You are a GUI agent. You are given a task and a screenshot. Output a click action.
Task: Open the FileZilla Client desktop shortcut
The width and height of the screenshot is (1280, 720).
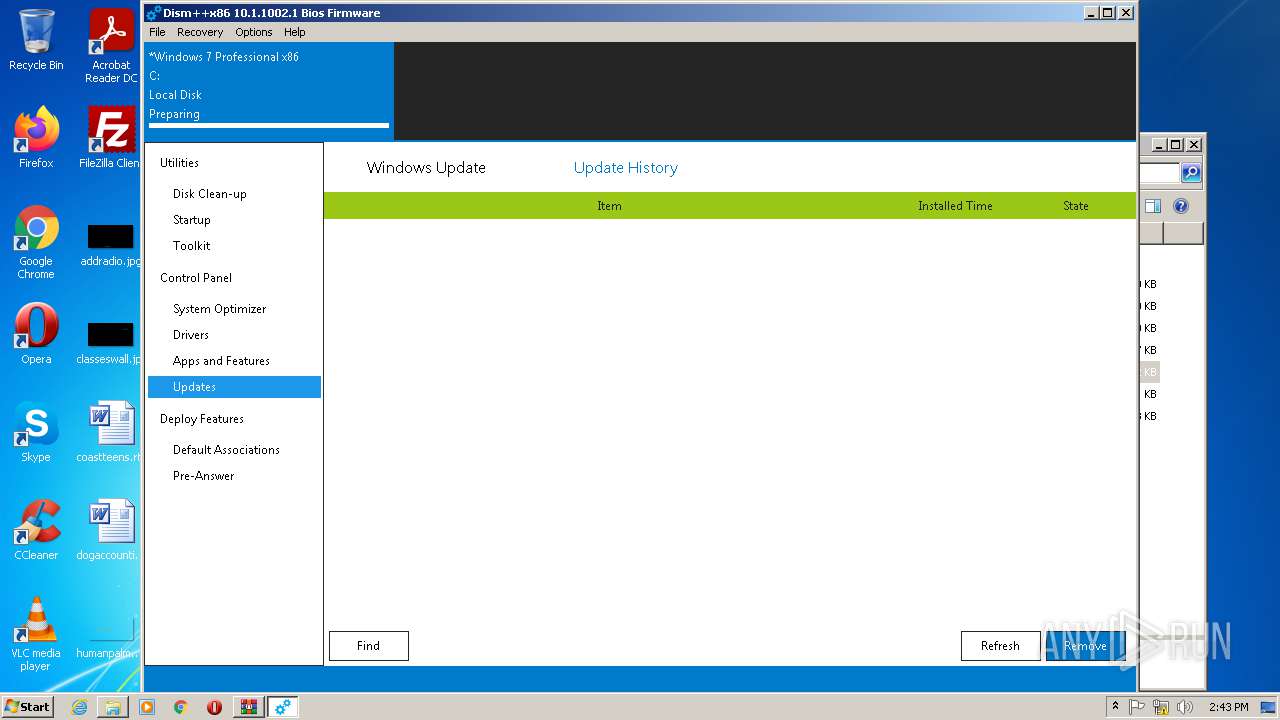111,138
